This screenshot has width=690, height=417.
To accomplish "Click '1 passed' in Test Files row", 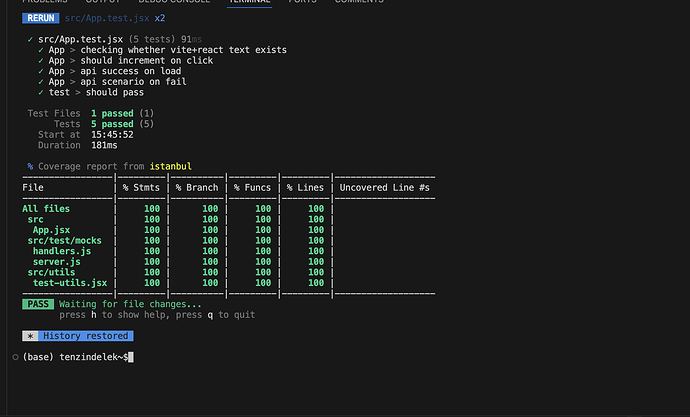I will coord(112,113).
